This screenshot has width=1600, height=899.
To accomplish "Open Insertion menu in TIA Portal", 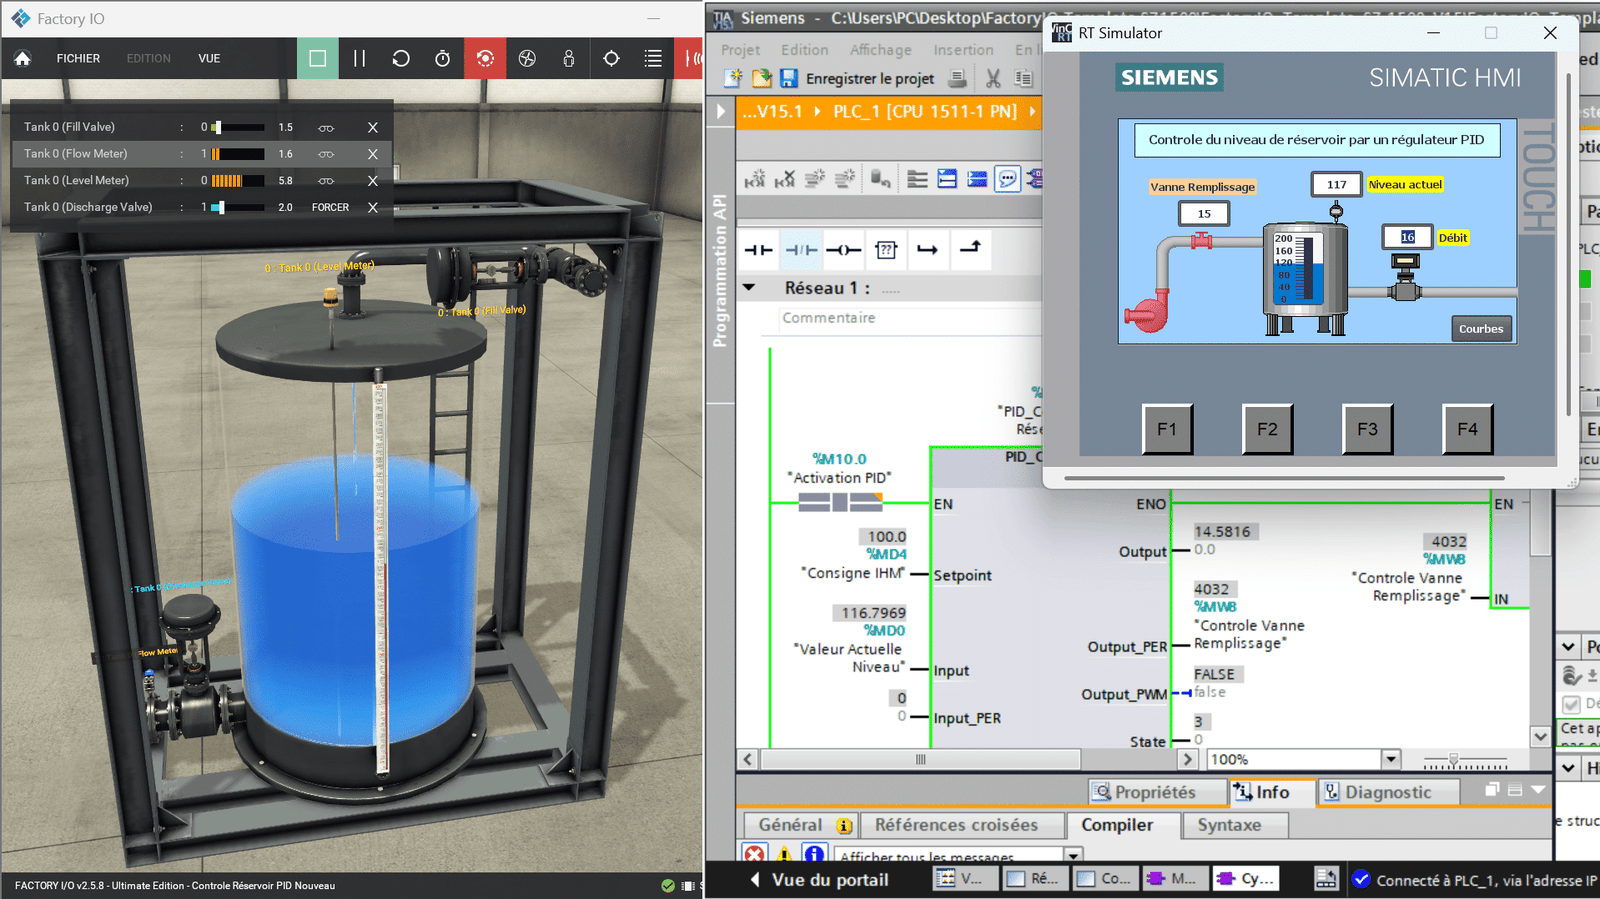I will pyautogui.click(x=963, y=50).
